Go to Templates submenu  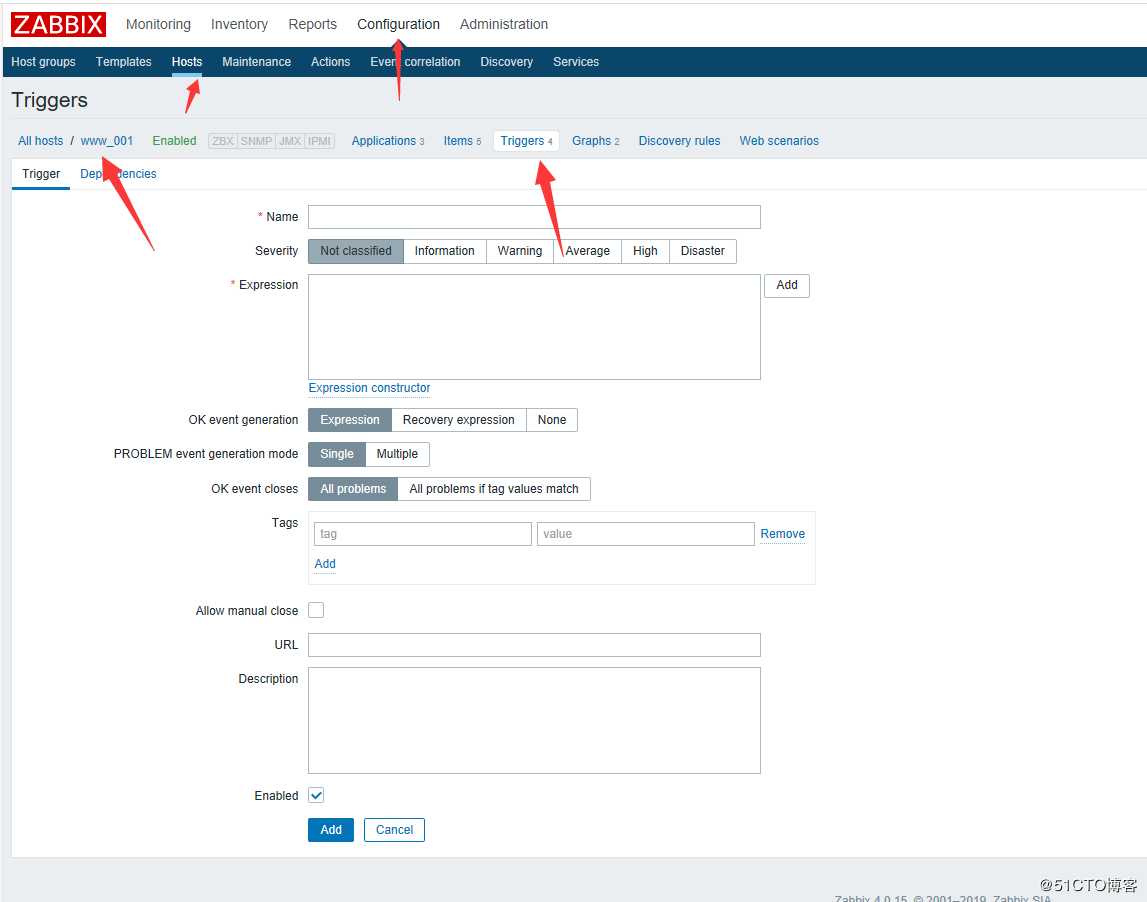click(x=124, y=61)
